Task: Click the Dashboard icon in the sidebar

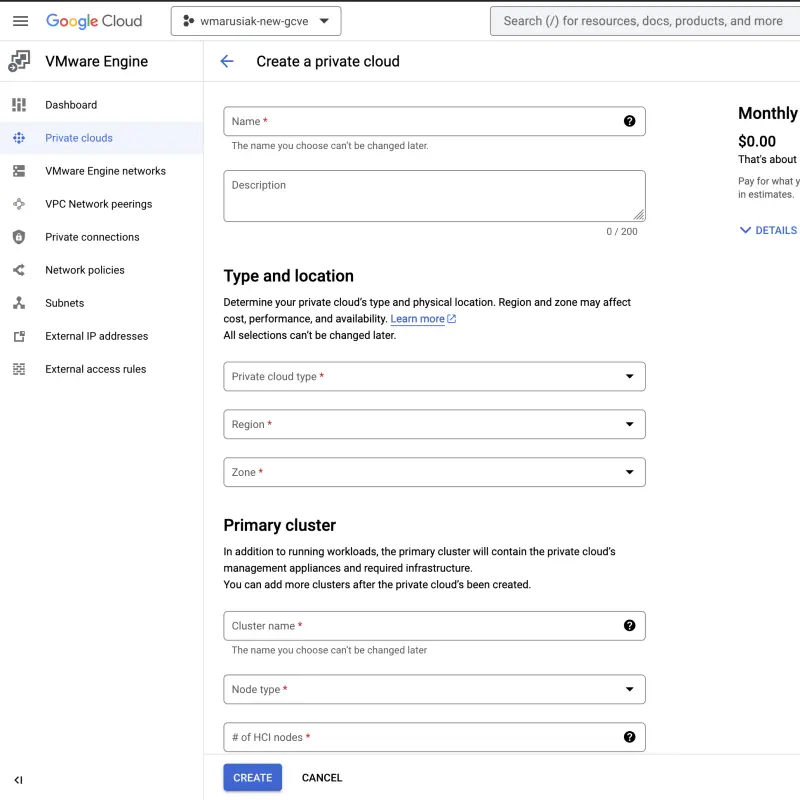Action: pyautogui.click(x=19, y=105)
